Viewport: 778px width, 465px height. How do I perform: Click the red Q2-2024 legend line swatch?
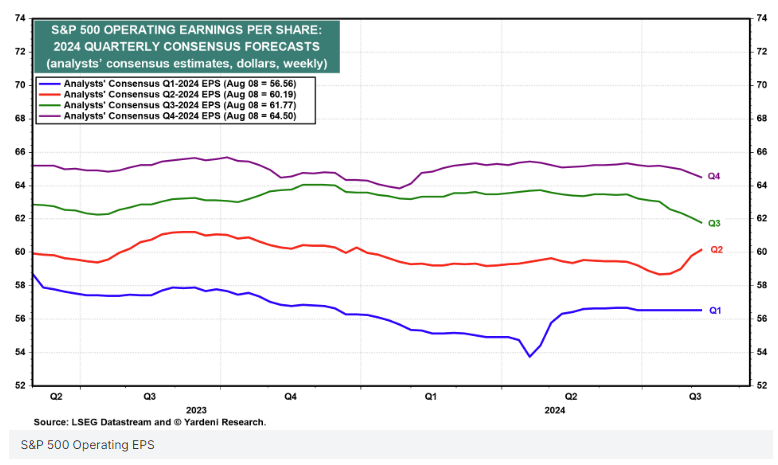coord(49,94)
